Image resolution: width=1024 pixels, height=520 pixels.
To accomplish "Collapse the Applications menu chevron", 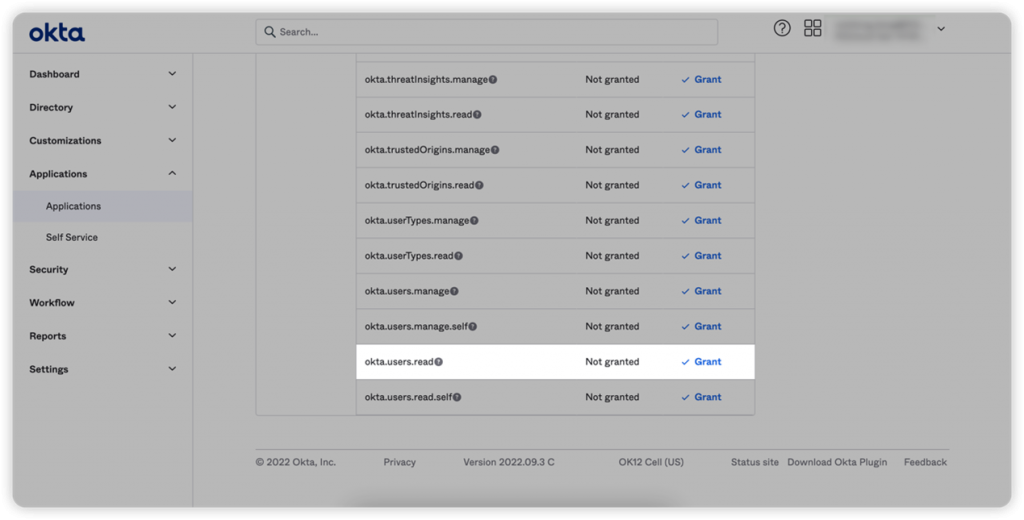I will coord(172,174).
